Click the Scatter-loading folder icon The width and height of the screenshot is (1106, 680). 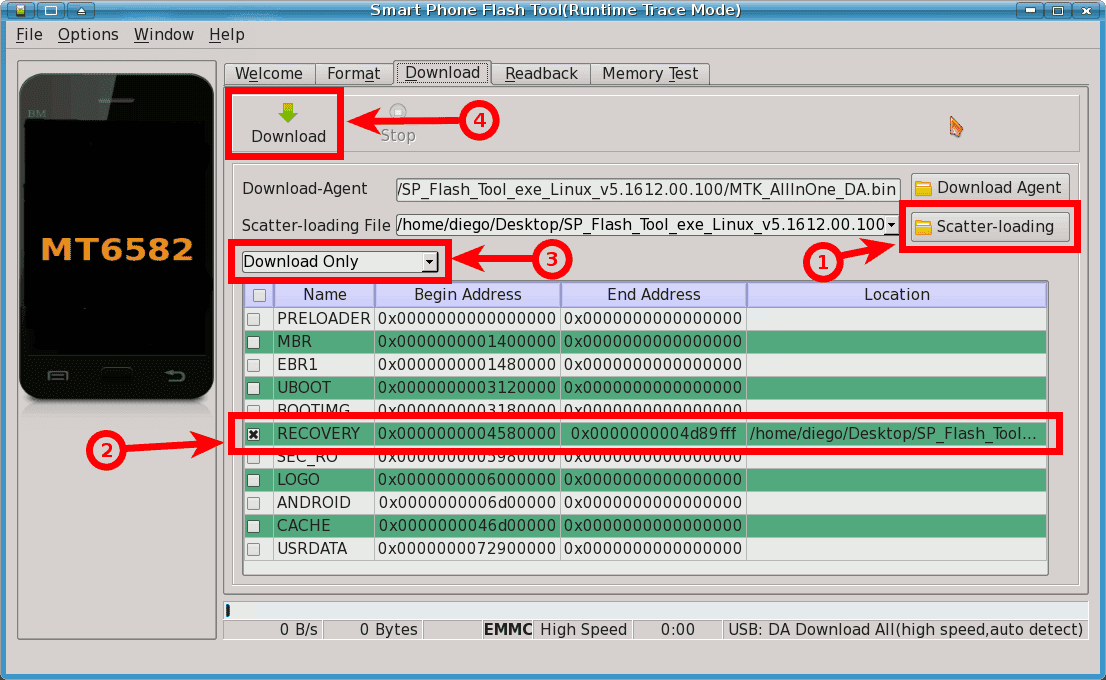(924, 227)
